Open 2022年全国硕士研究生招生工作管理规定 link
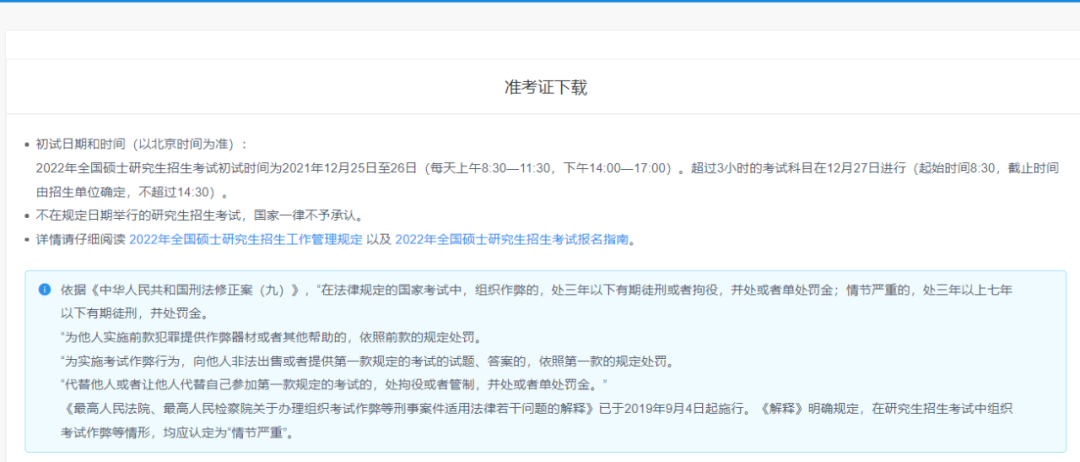 pyautogui.click(x=246, y=240)
